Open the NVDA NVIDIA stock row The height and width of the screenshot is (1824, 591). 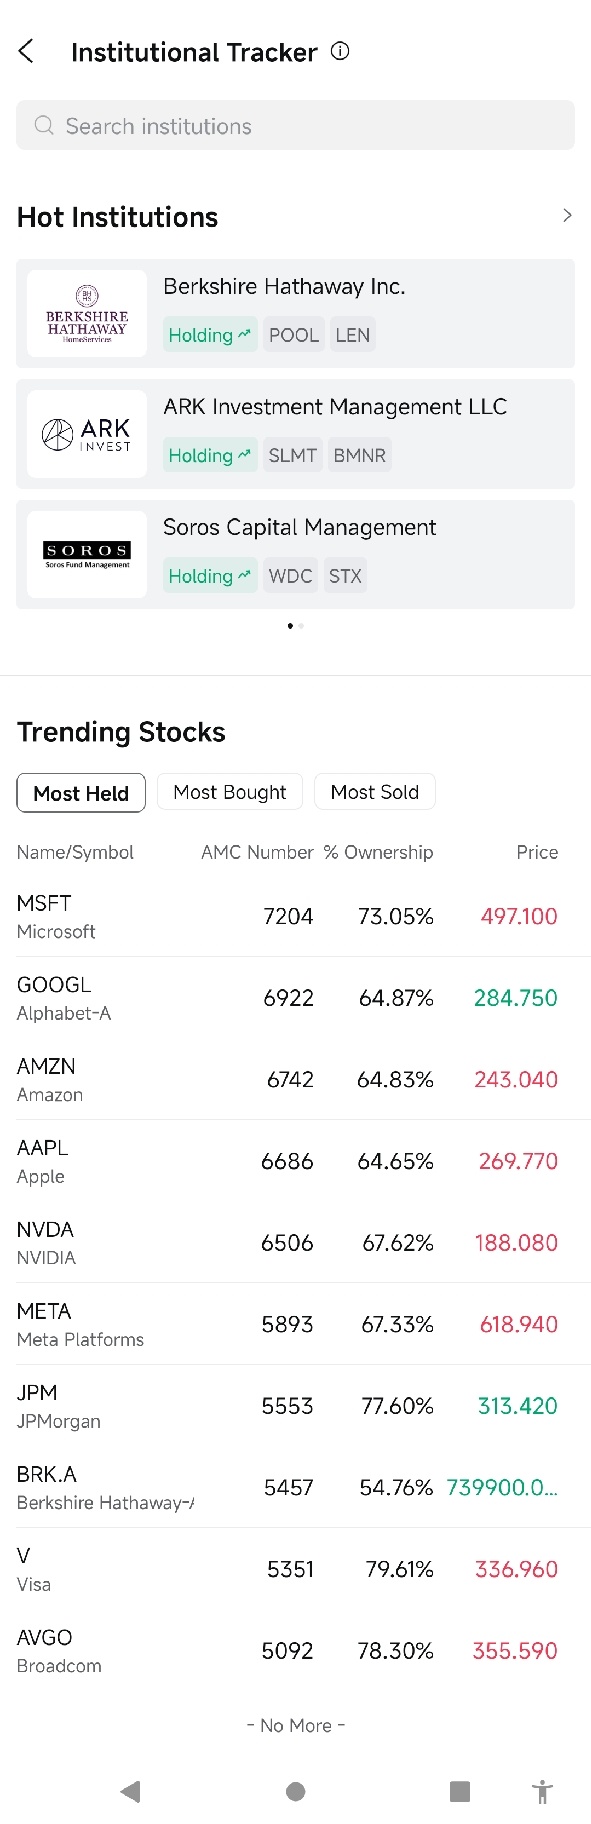[295, 1243]
